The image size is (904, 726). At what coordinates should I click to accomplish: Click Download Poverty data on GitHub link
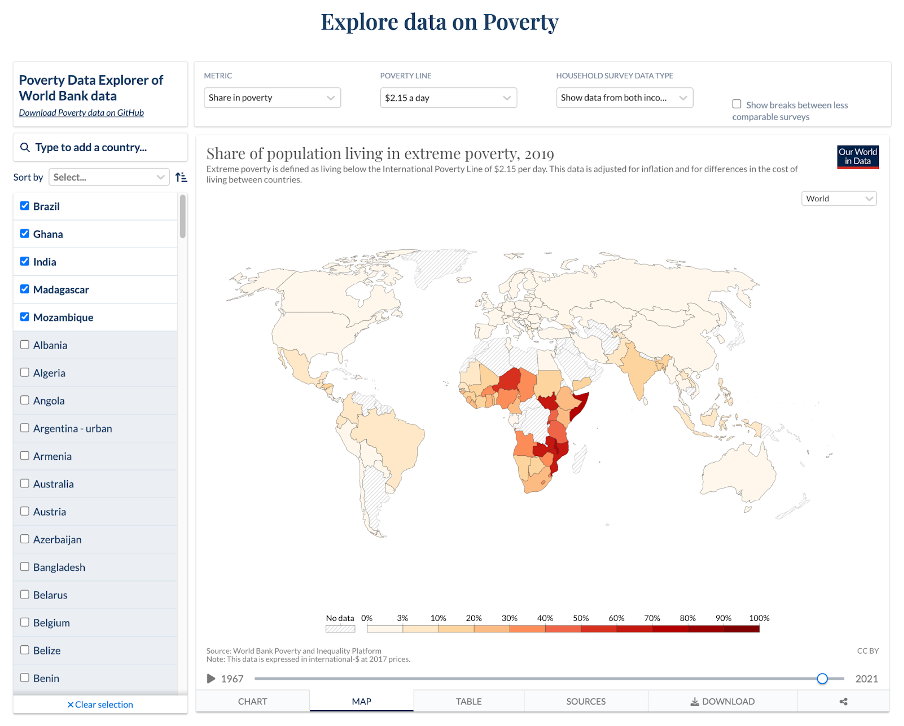(81, 113)
